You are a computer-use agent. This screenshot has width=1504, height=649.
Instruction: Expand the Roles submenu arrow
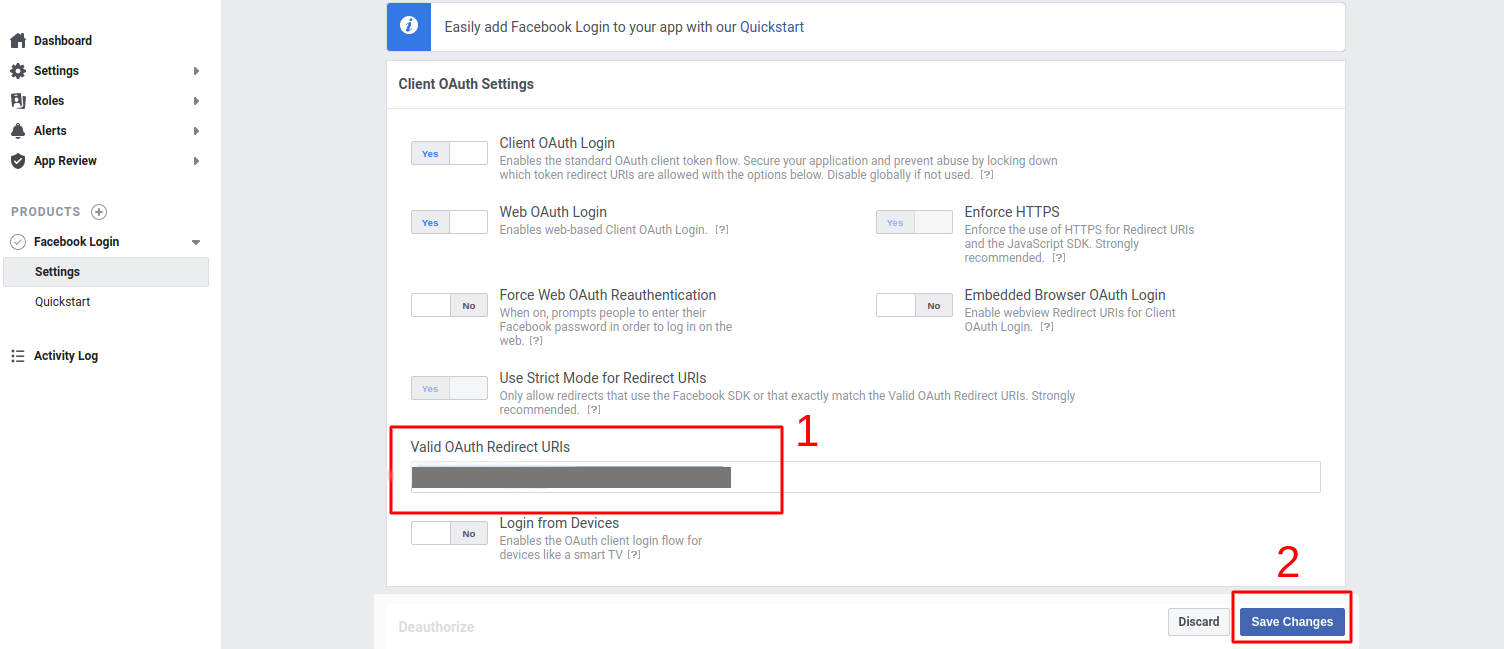pyautogui.click(x=196, y=101)
